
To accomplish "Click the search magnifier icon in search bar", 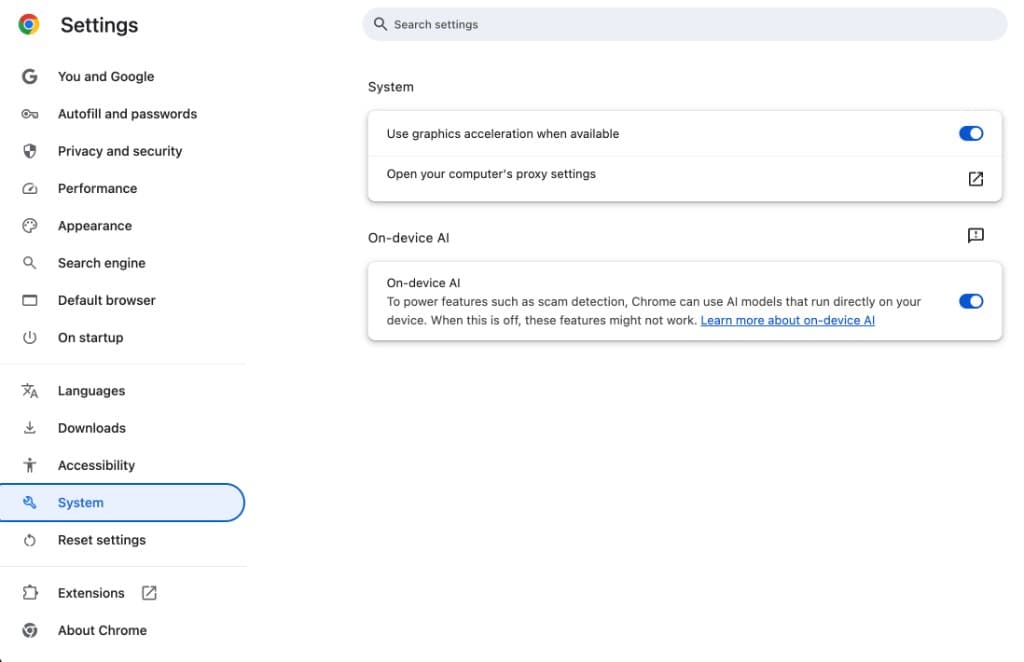I will pyautogui.click(x=380, y=24).
